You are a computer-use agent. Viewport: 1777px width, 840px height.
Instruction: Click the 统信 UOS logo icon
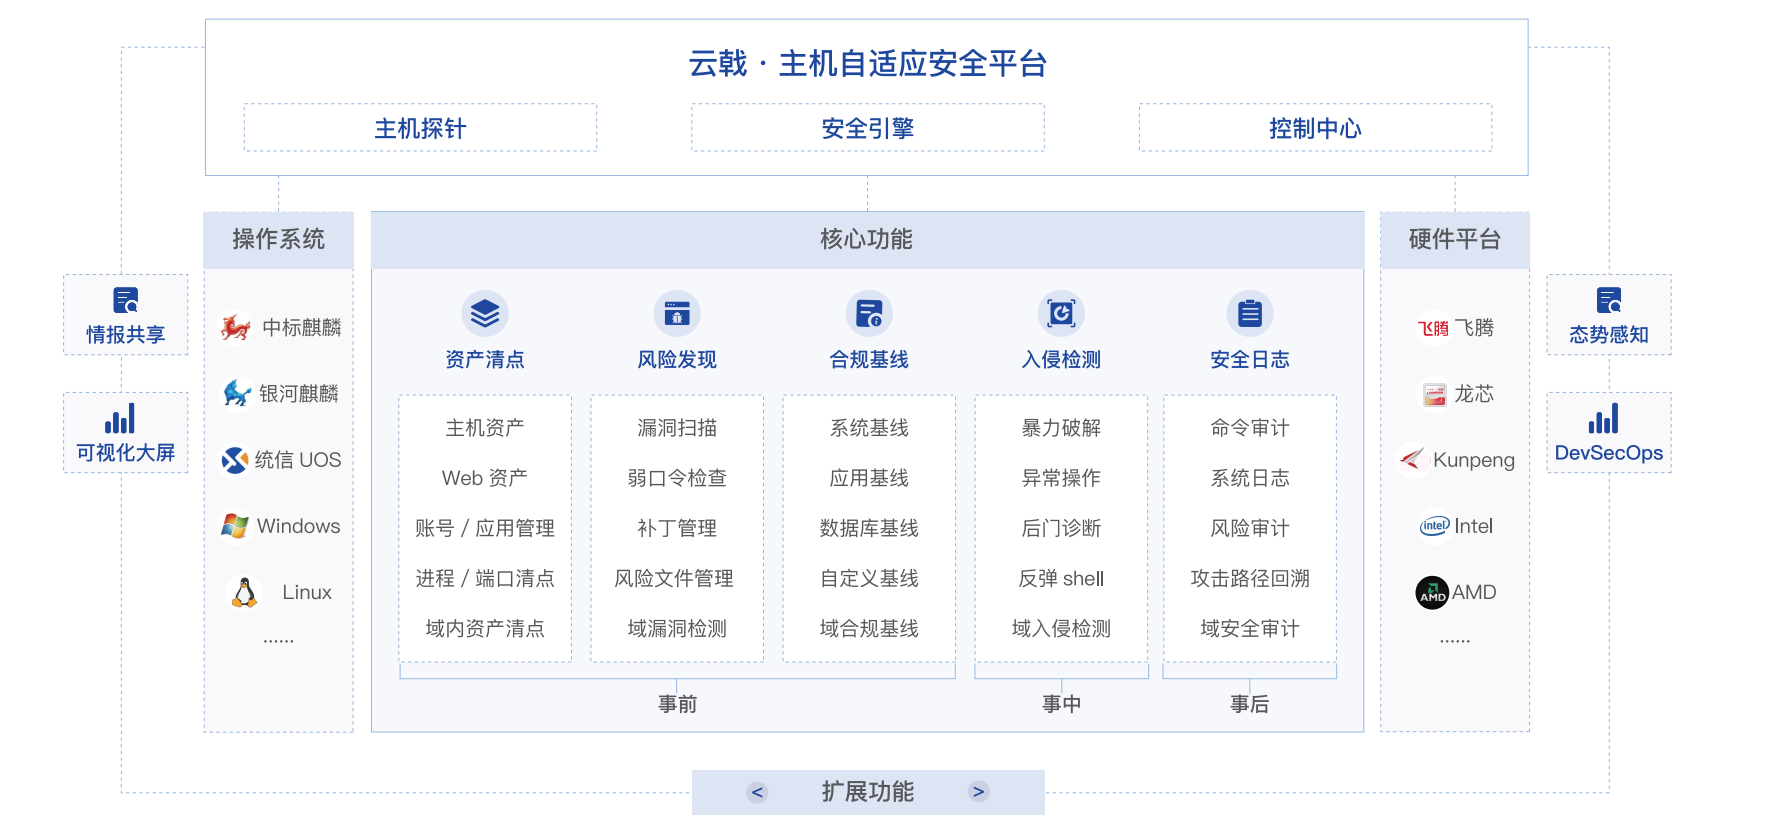pyautogui.click(x=235, y=460)
